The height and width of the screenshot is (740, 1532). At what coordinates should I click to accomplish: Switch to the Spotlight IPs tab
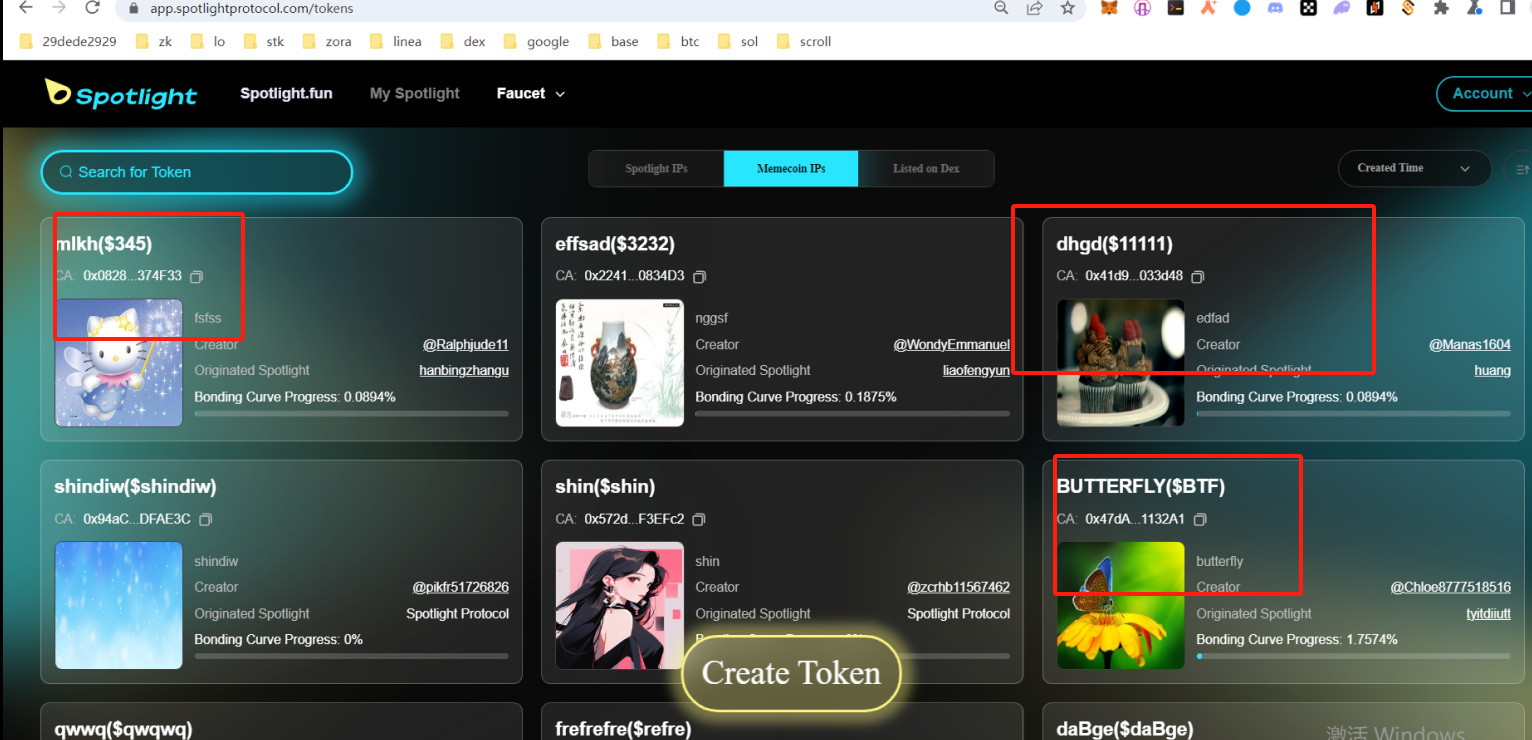656,168
